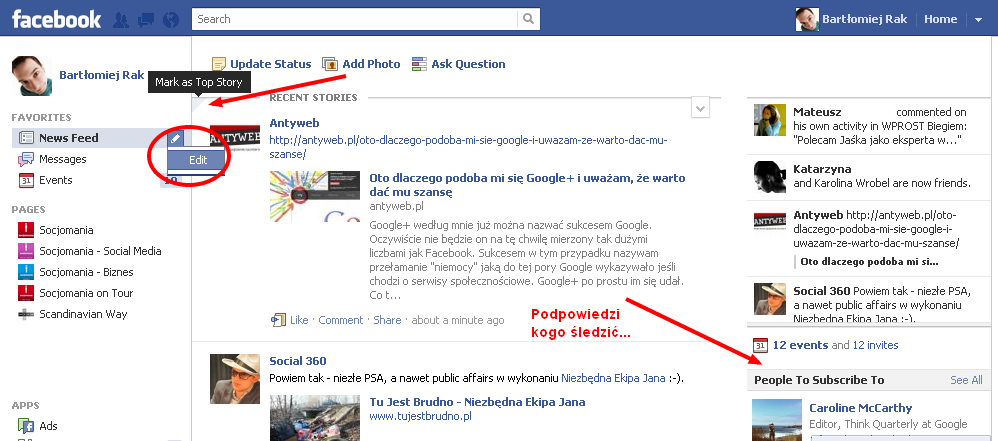
Task: Click Socjomania - Social Media page icon
Action: click(25, 251)
